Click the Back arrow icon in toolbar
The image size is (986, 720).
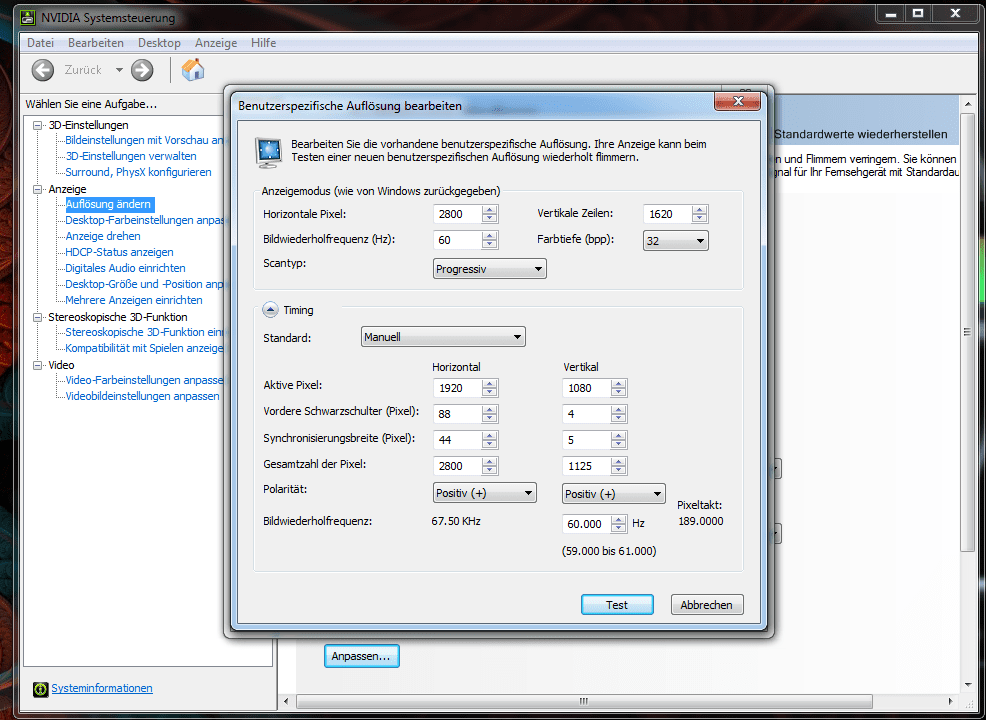click(x=43, y=70)
